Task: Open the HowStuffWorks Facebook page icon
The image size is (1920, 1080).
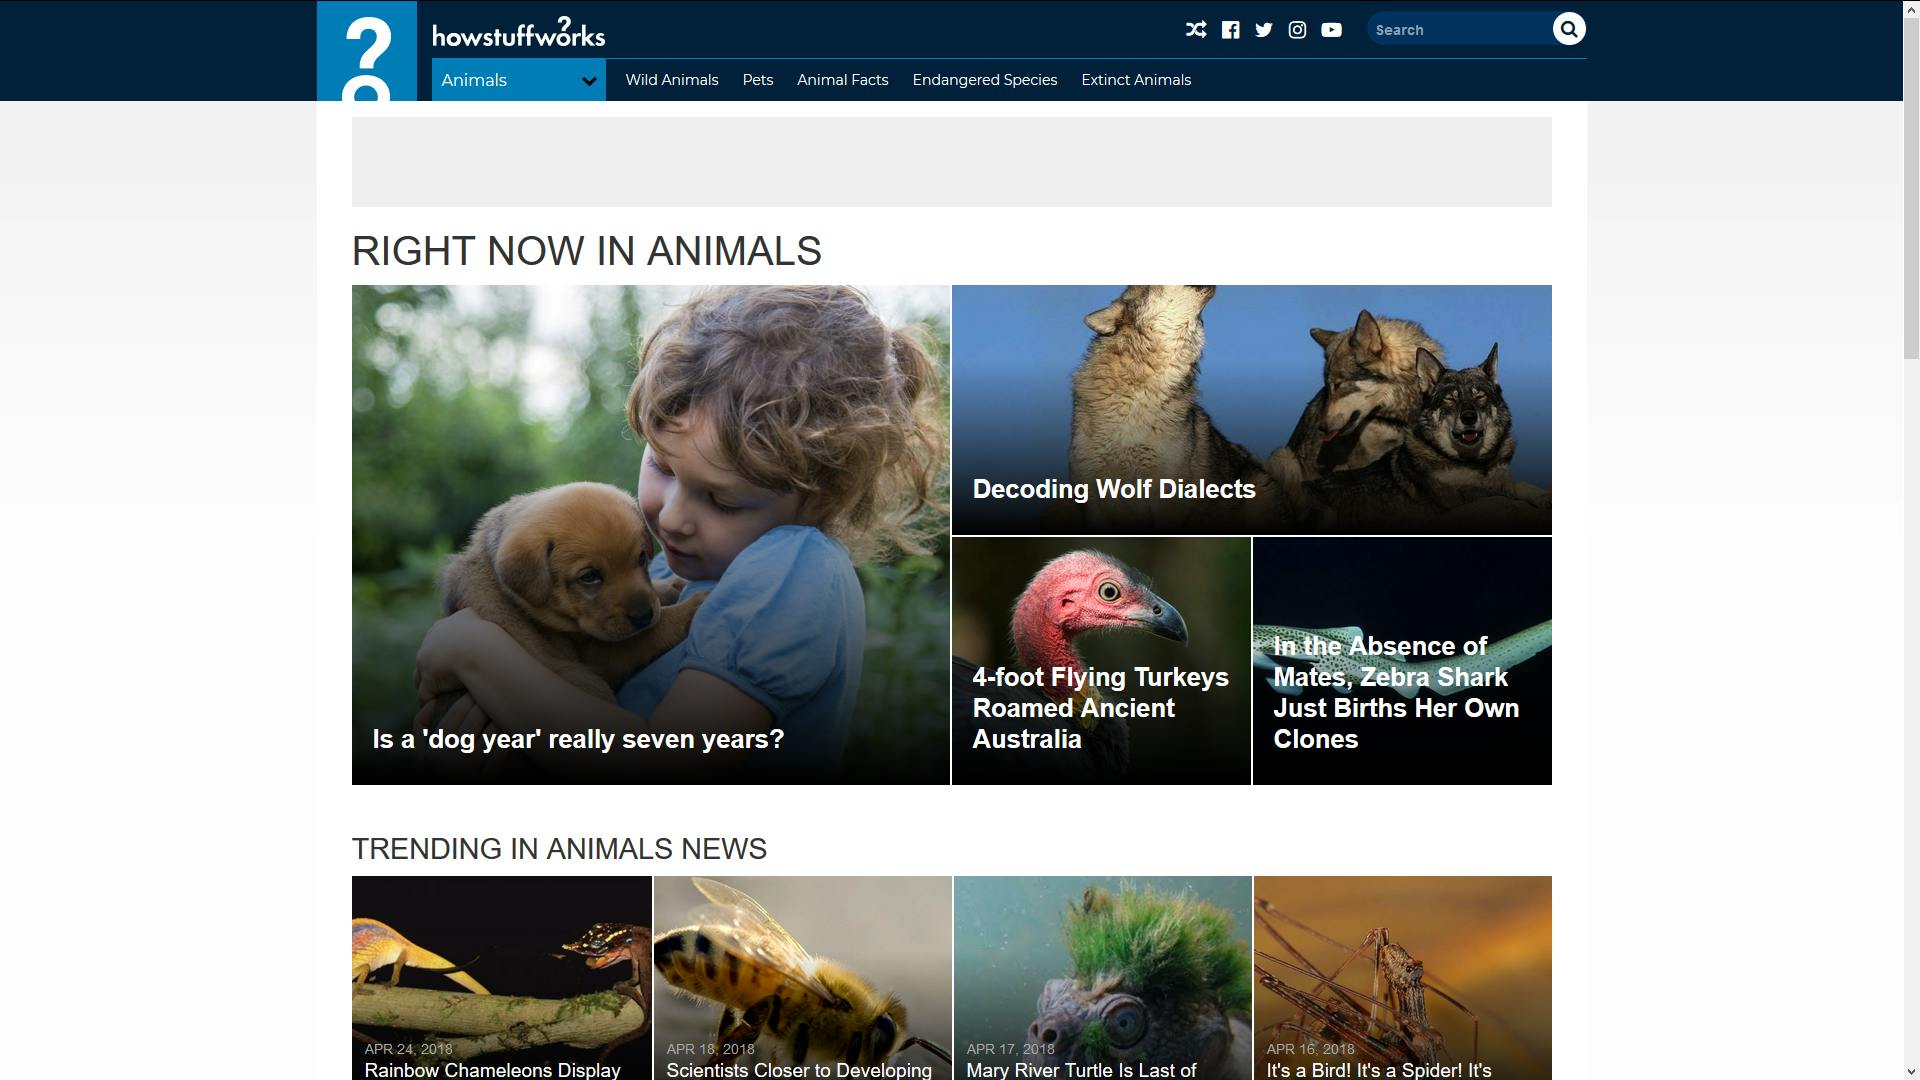Action: [x=1229, y=29]
